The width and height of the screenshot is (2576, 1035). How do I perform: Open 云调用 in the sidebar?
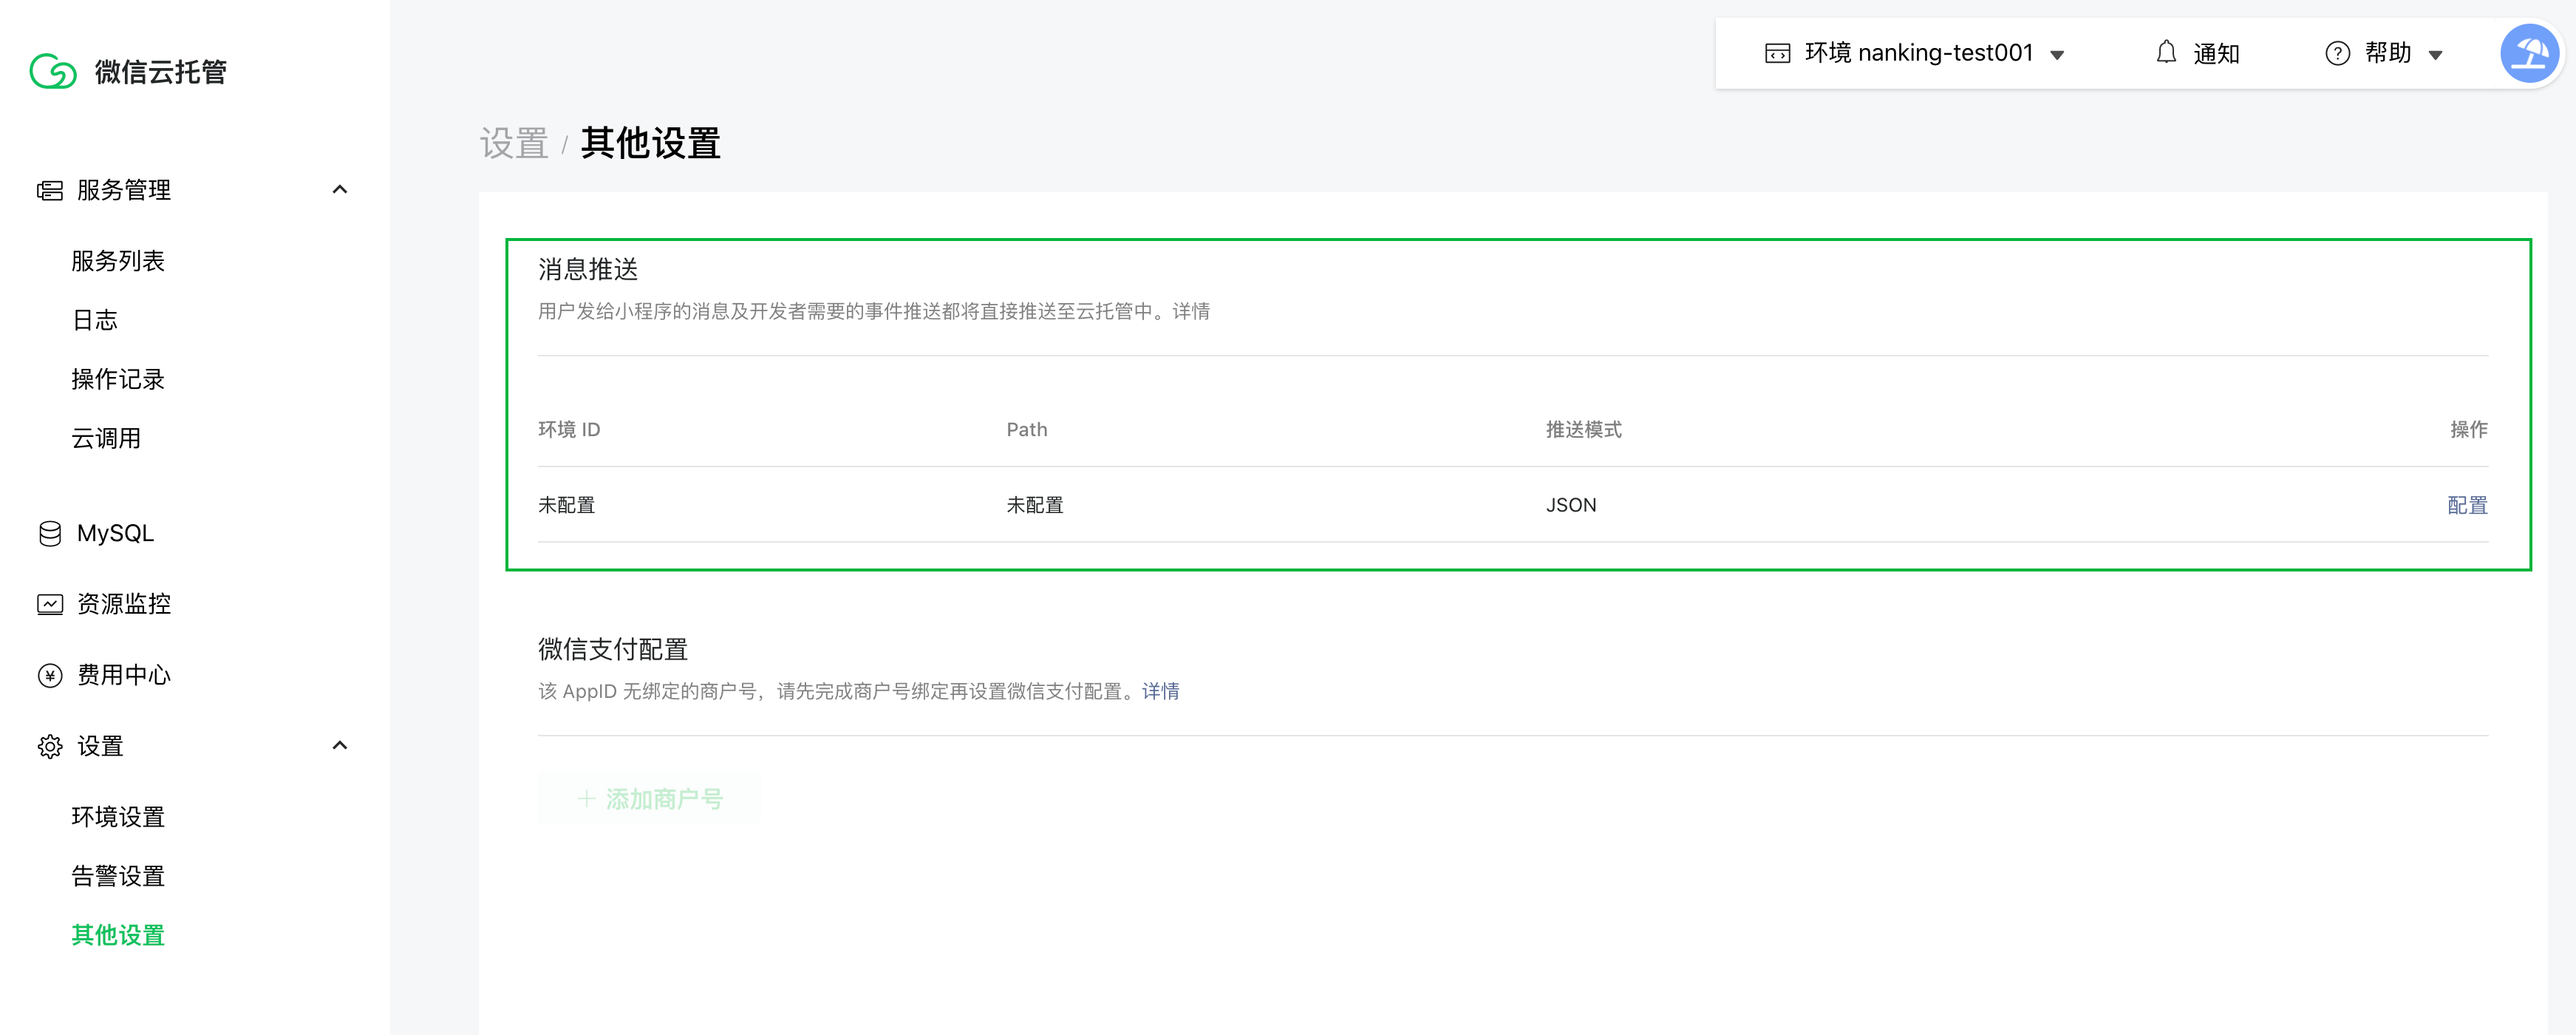106,438
